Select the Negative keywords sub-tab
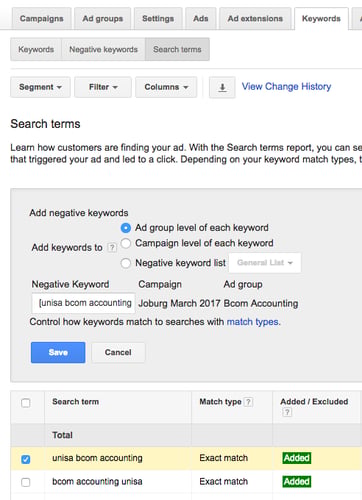 click(x=103, y=49)
